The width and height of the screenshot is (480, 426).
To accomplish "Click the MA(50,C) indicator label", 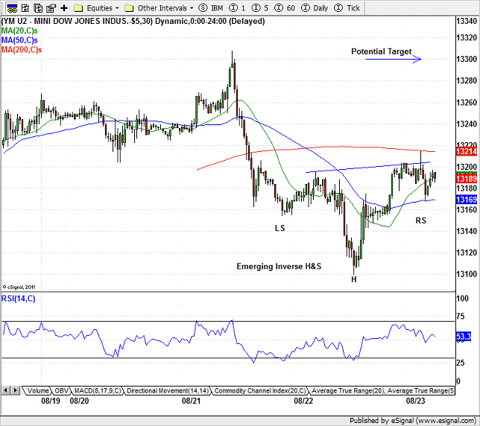I will [x=19, y=40].
